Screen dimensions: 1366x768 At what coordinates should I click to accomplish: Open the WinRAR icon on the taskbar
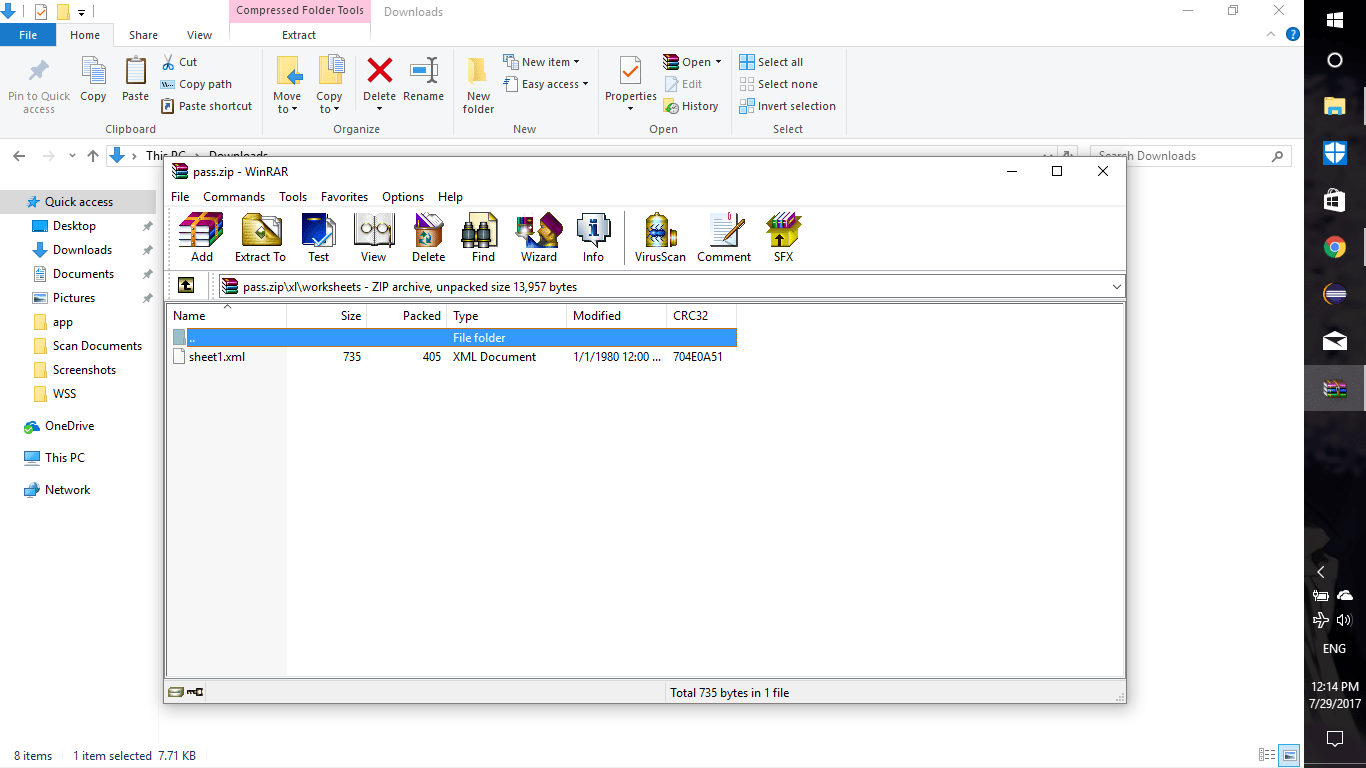1334,388
